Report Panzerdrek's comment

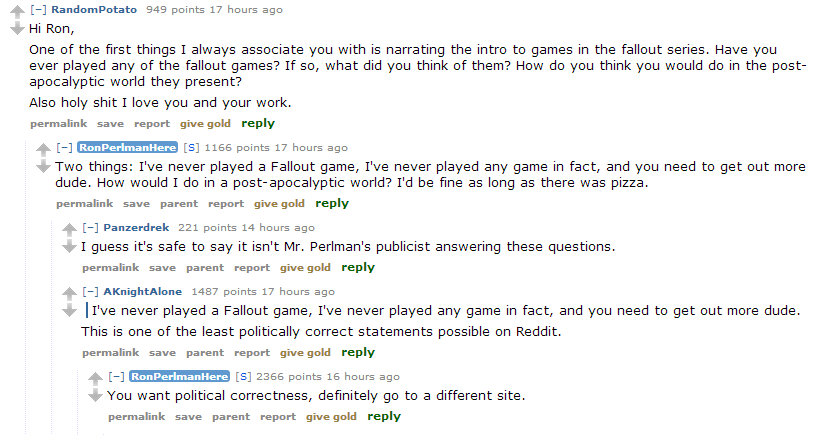pos(252,268)
